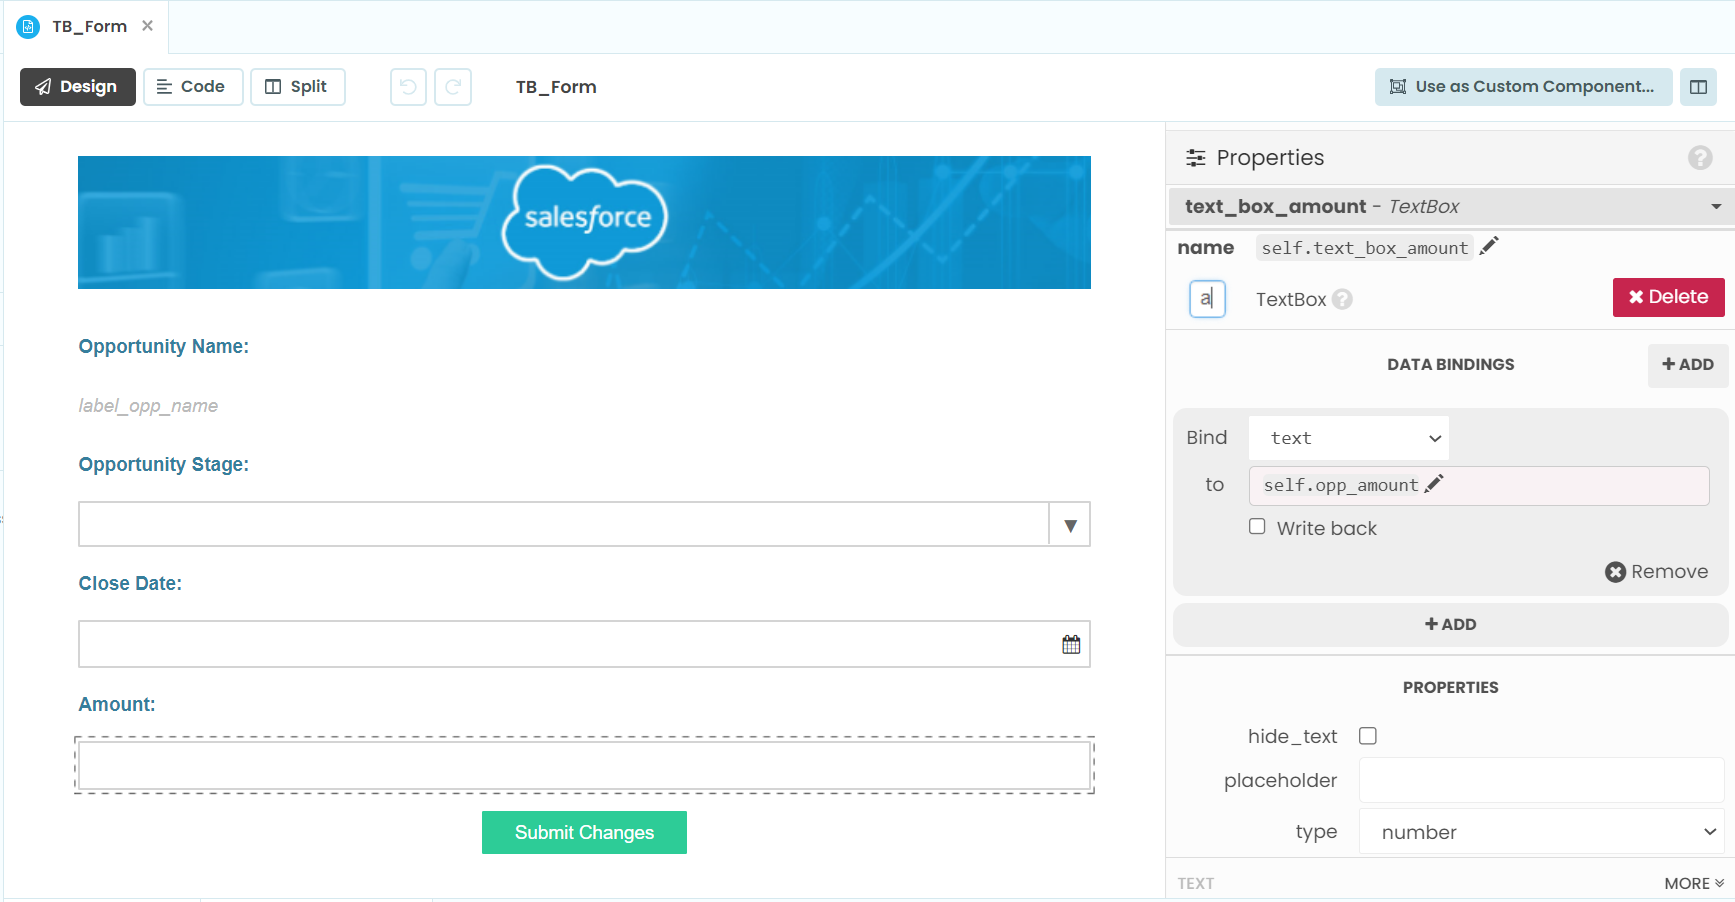This screenshot has height=902, width=1735.
Task: Delete the selected TextBox component
Action: (1668, 297)
